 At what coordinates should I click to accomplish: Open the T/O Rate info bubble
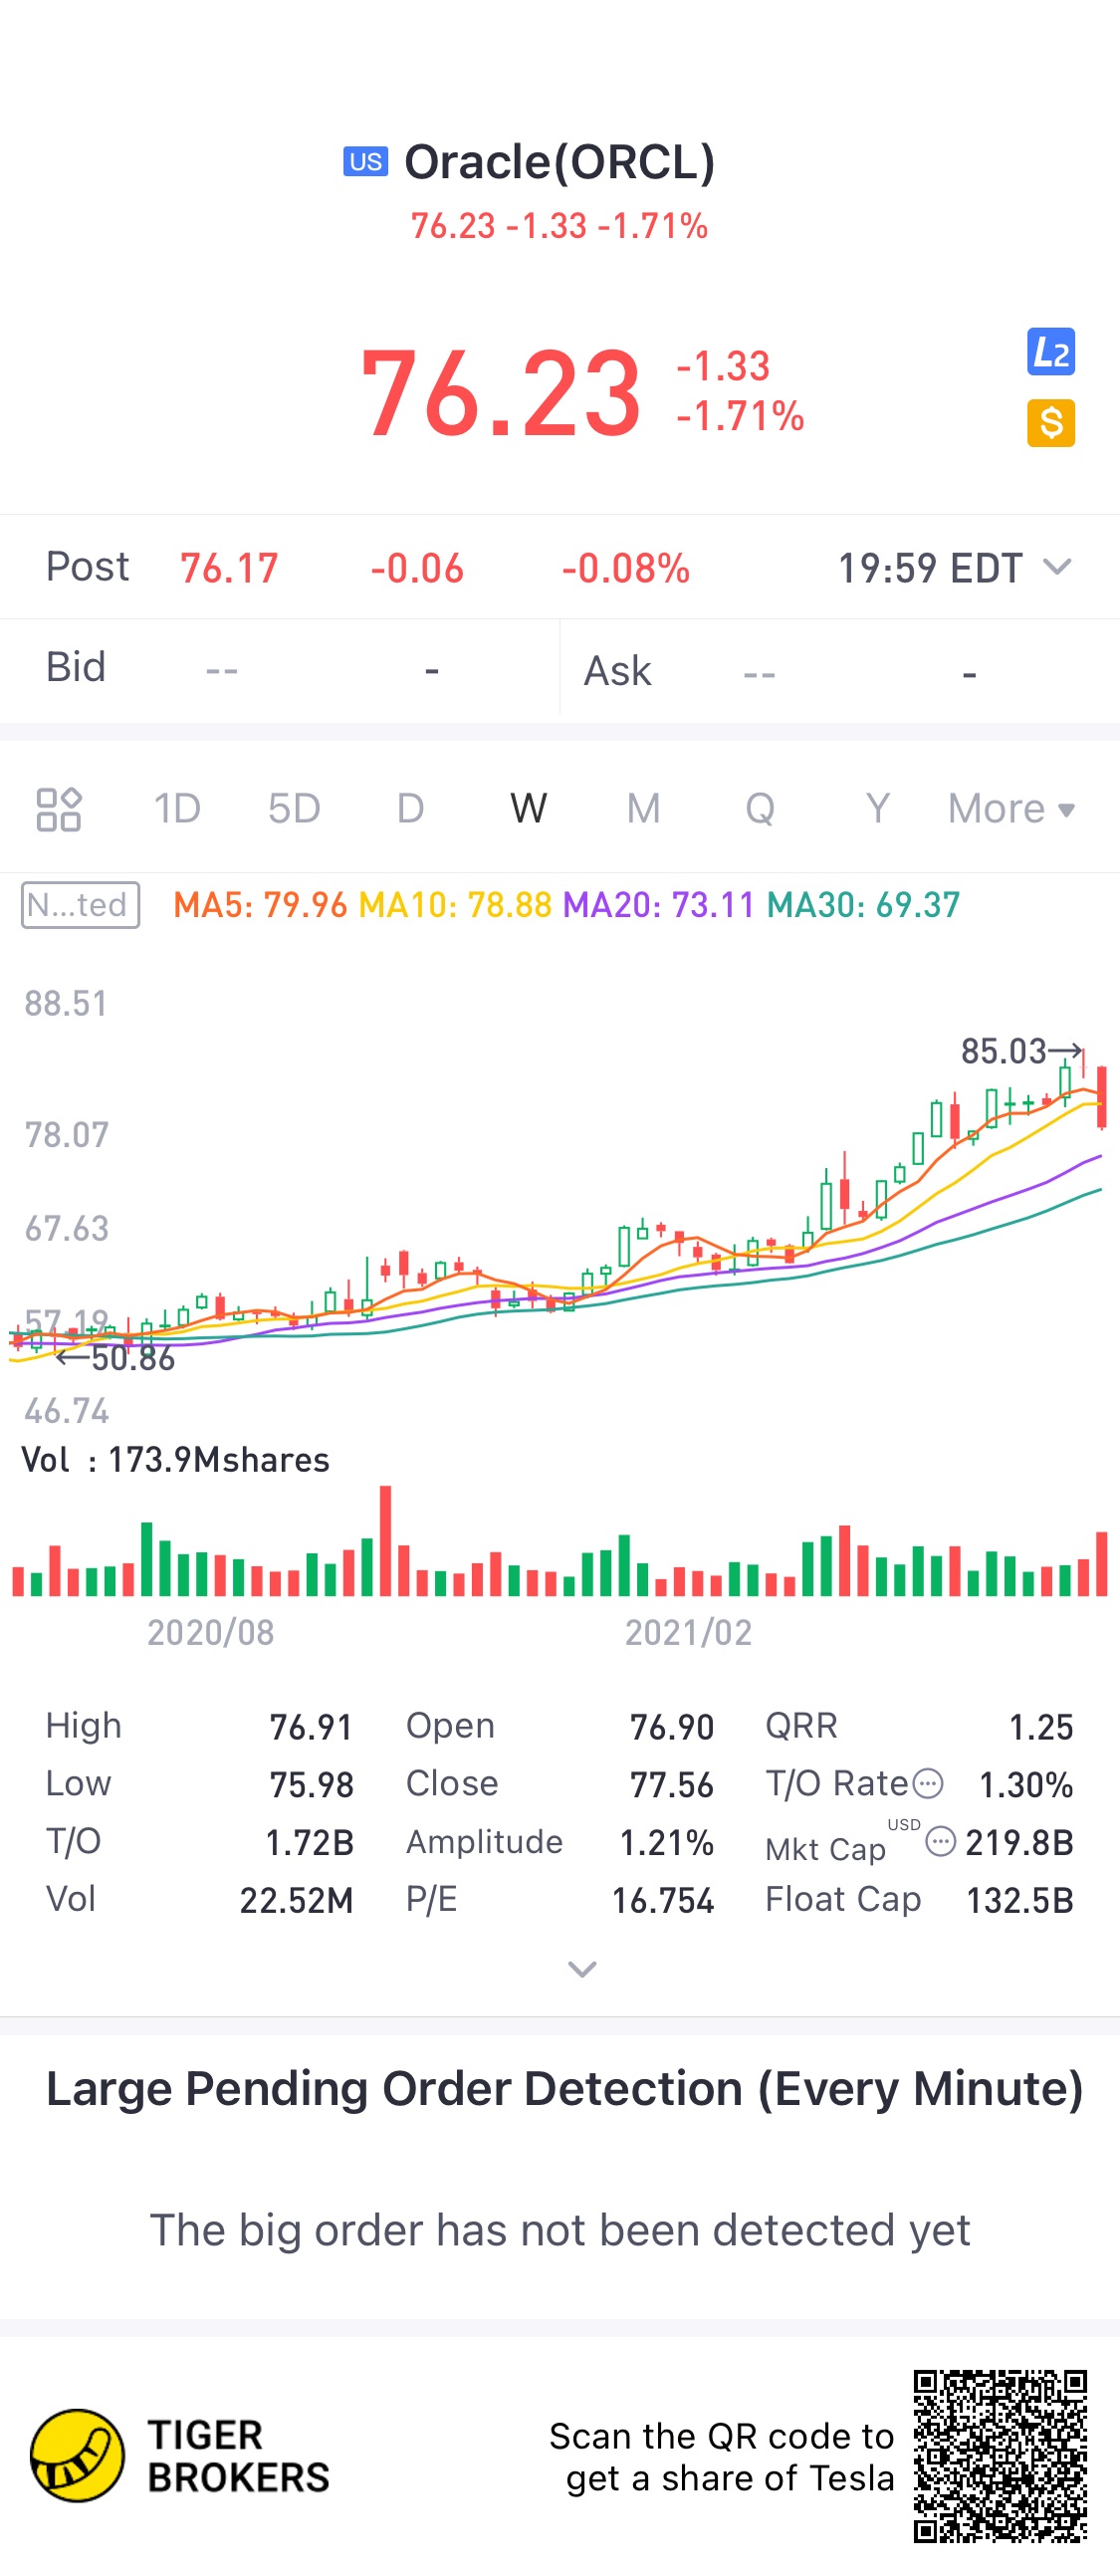pyautogui.click(x=928, y=1783)
